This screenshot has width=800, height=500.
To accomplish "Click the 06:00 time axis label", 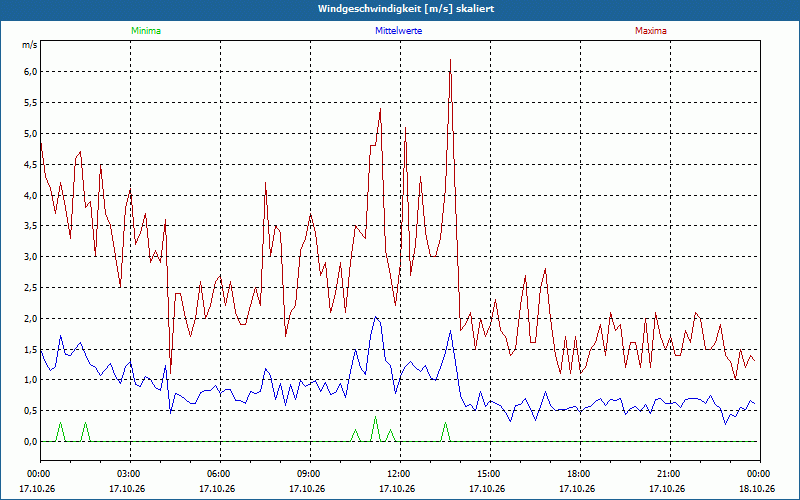I will [220, 474].
